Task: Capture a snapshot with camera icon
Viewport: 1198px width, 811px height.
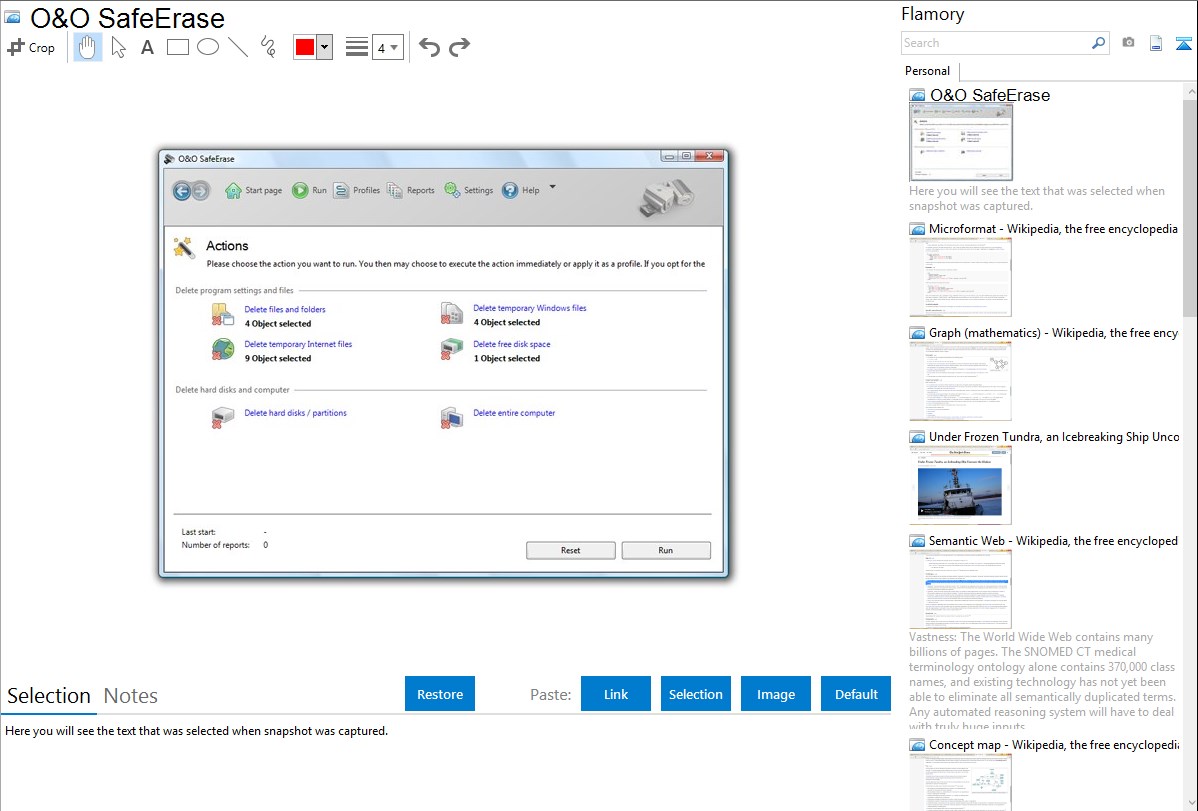Action: point(1128,43)
